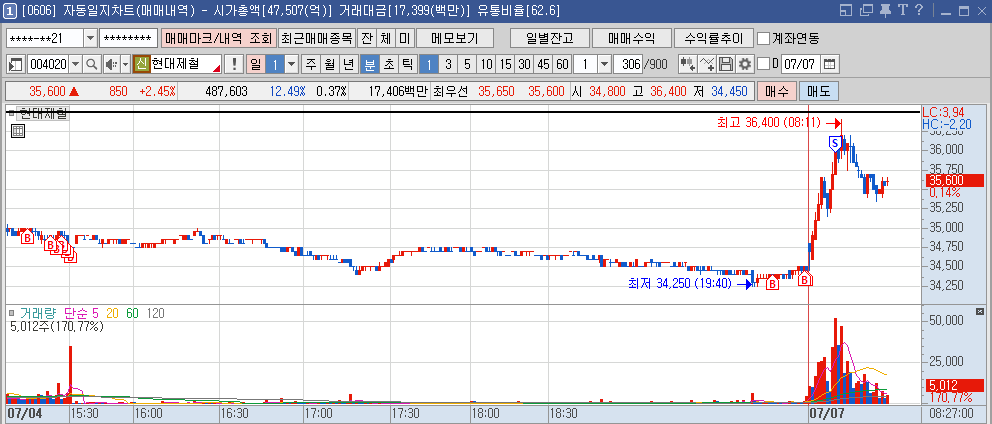992x424 pixels.
Task: Open help with the question mark icon
Action: (919, 10)
